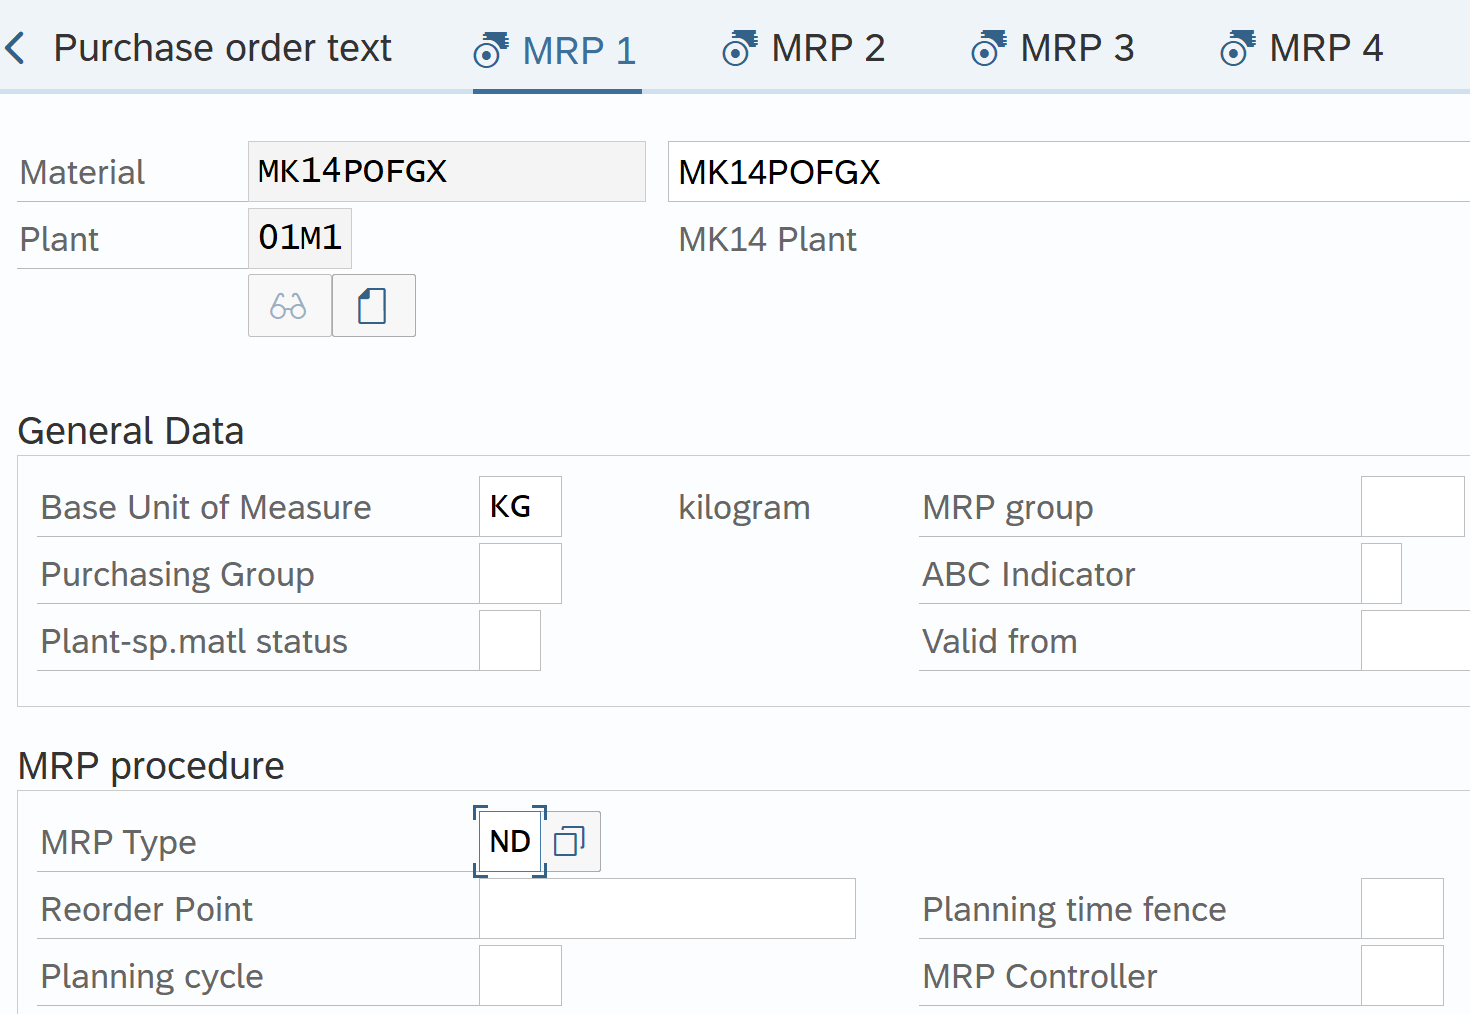Click the Reorder Point input field
Screen dimensions: 1470x1014
click(x=667, y=909)
